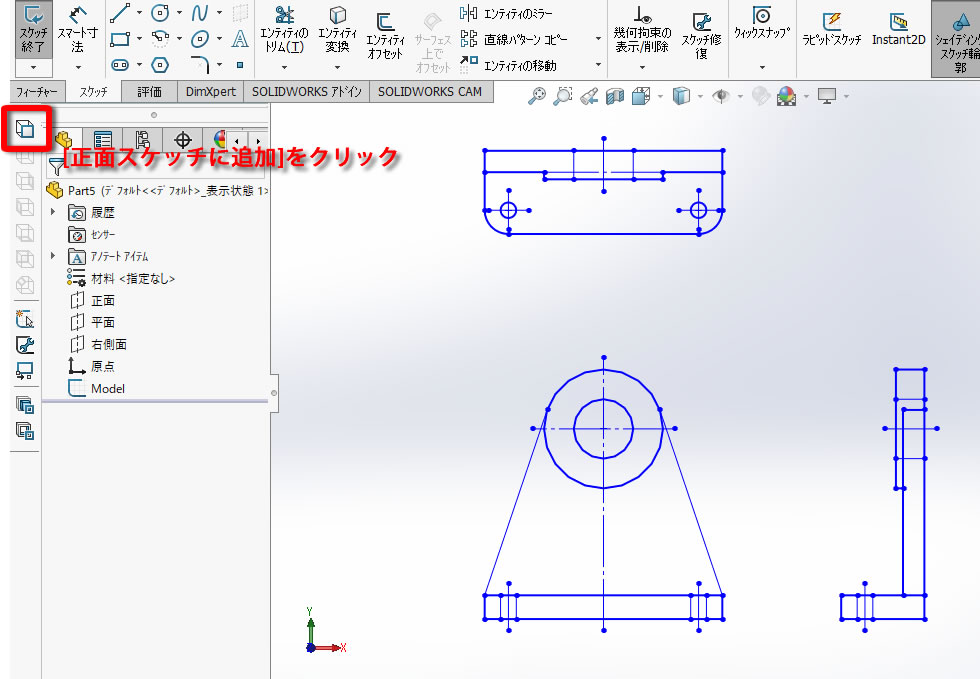Click Section View icon
The image size is (980, 679).
click(x=616, y=96)
